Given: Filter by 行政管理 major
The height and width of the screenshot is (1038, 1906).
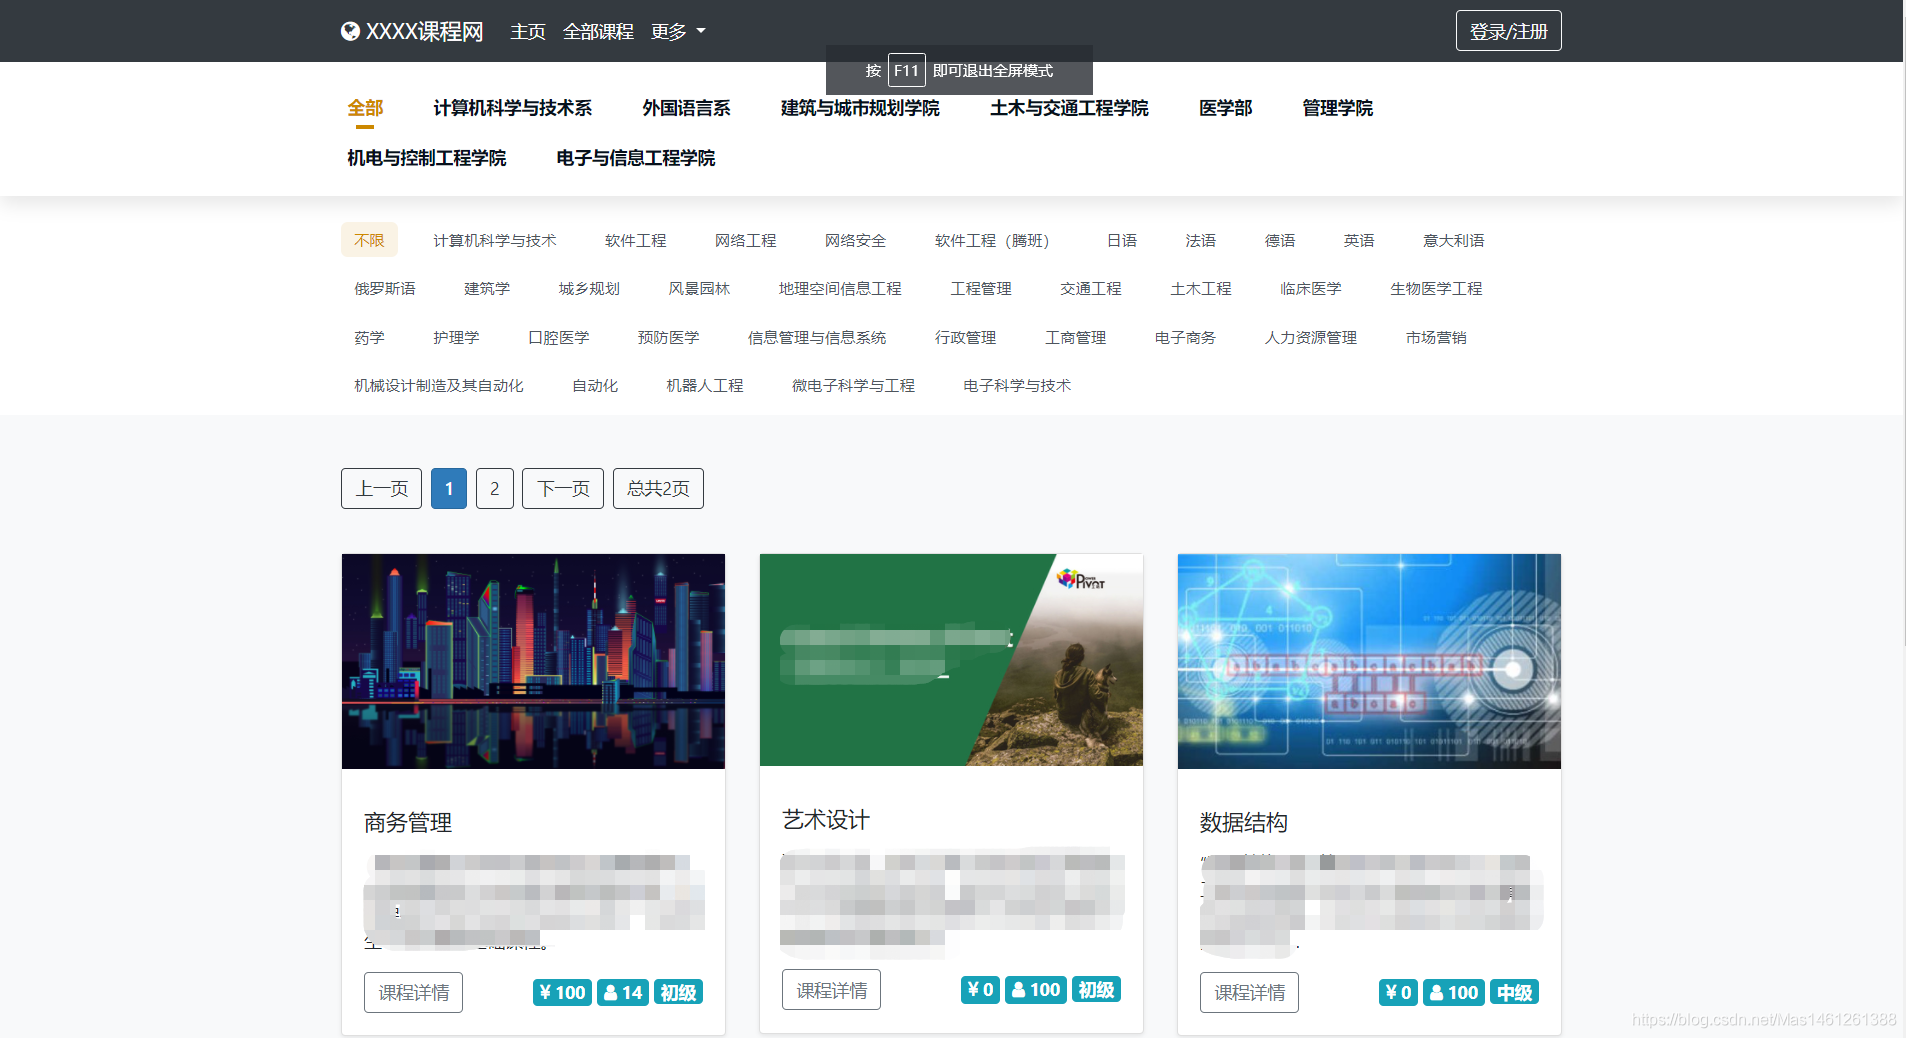Looking at the screenshot, I should tap(966, 337).
